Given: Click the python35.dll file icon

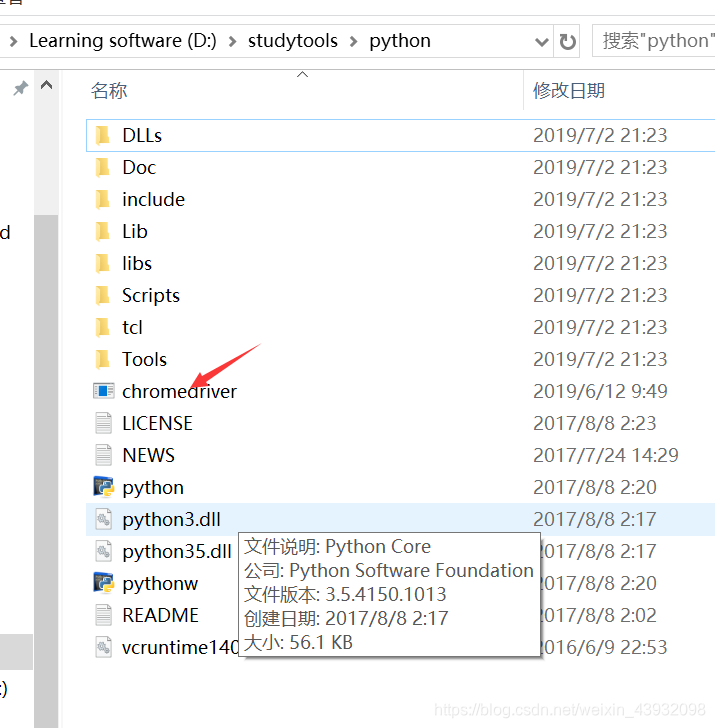Looking at the screenshot, I should point(104,552).
